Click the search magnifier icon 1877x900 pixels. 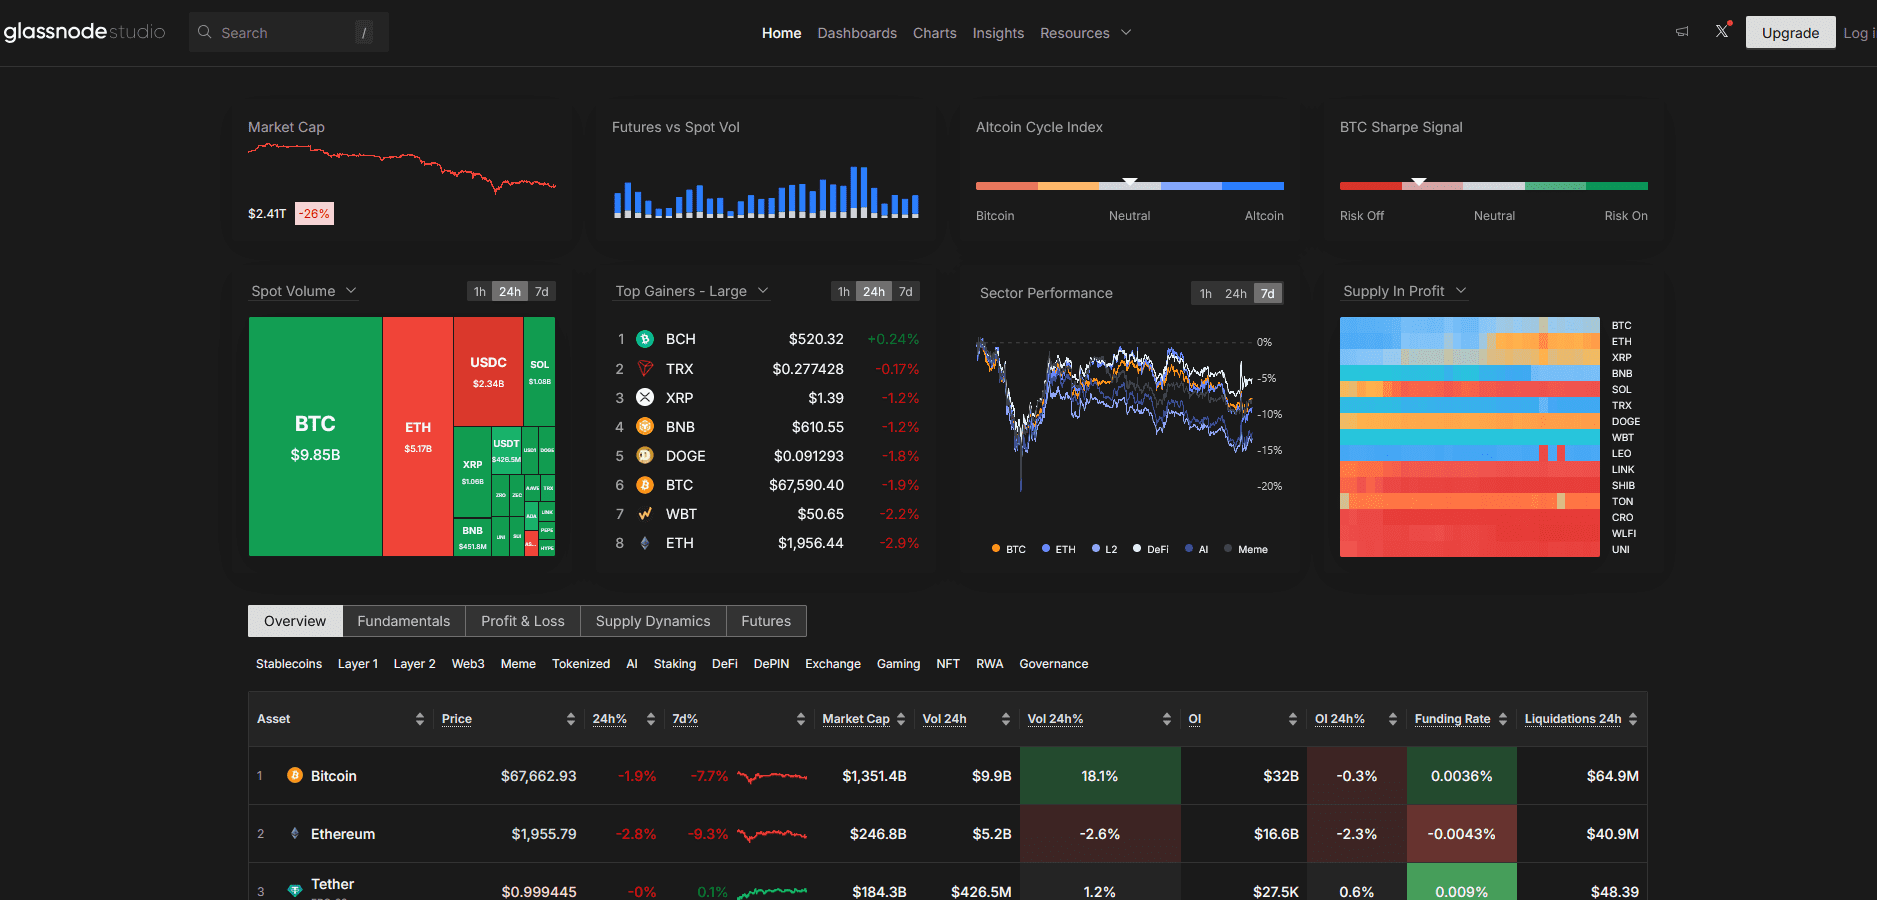207,32
